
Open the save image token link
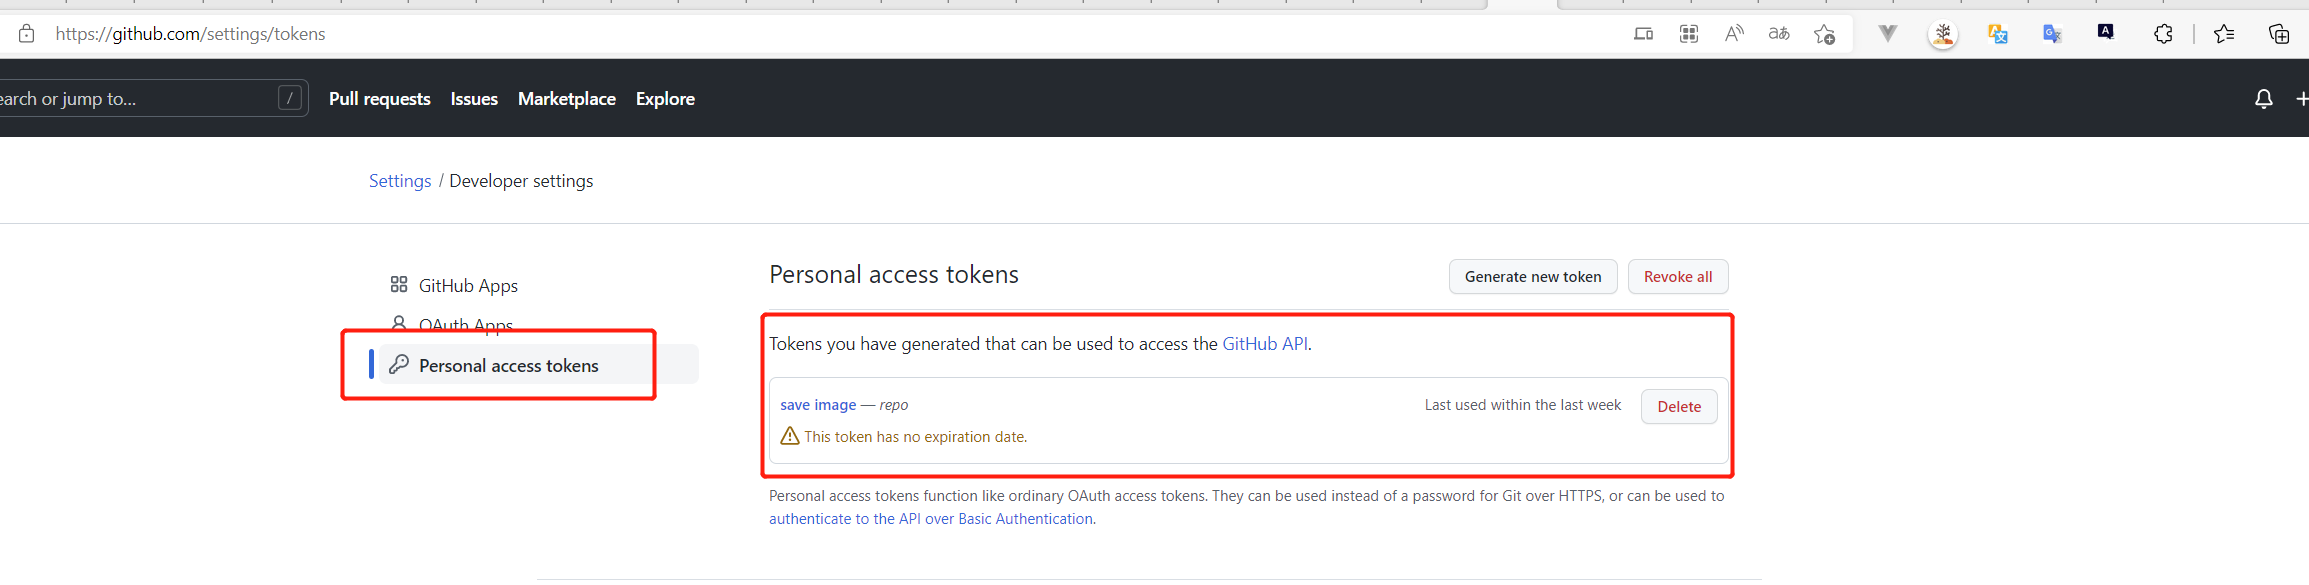coord(818,405)
